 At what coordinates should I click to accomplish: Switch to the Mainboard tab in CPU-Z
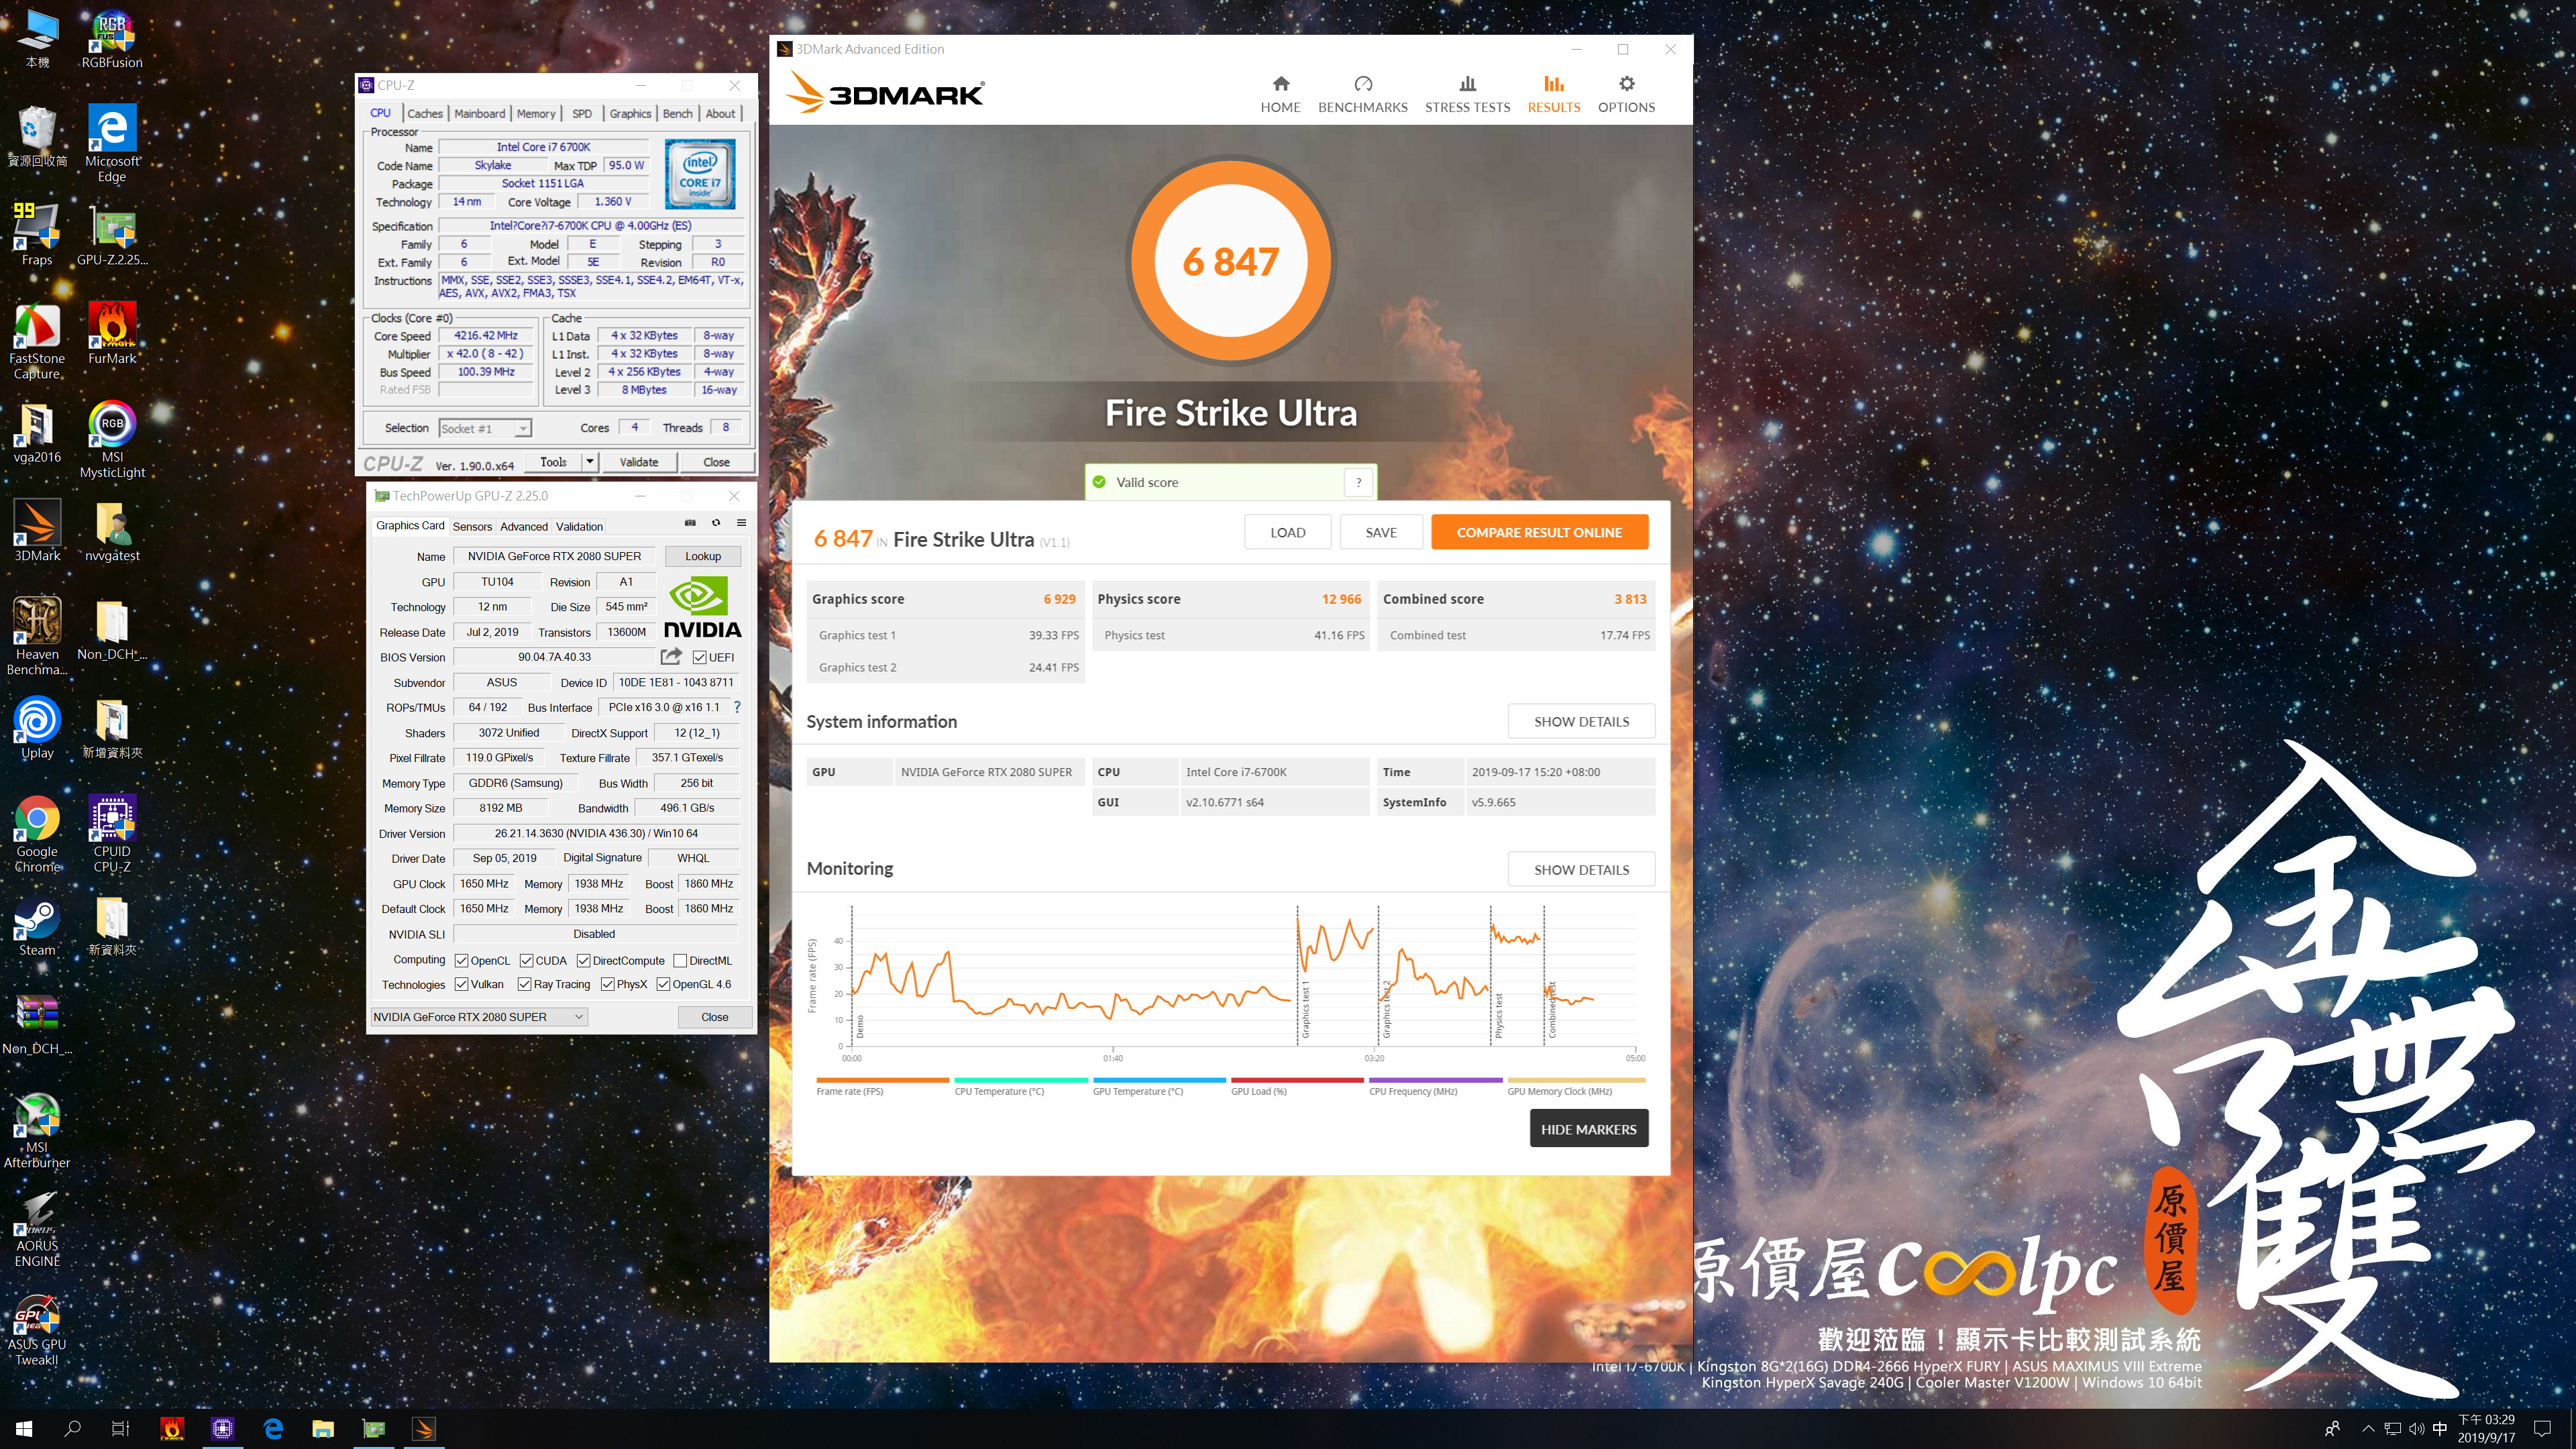(x=480, y=113)
